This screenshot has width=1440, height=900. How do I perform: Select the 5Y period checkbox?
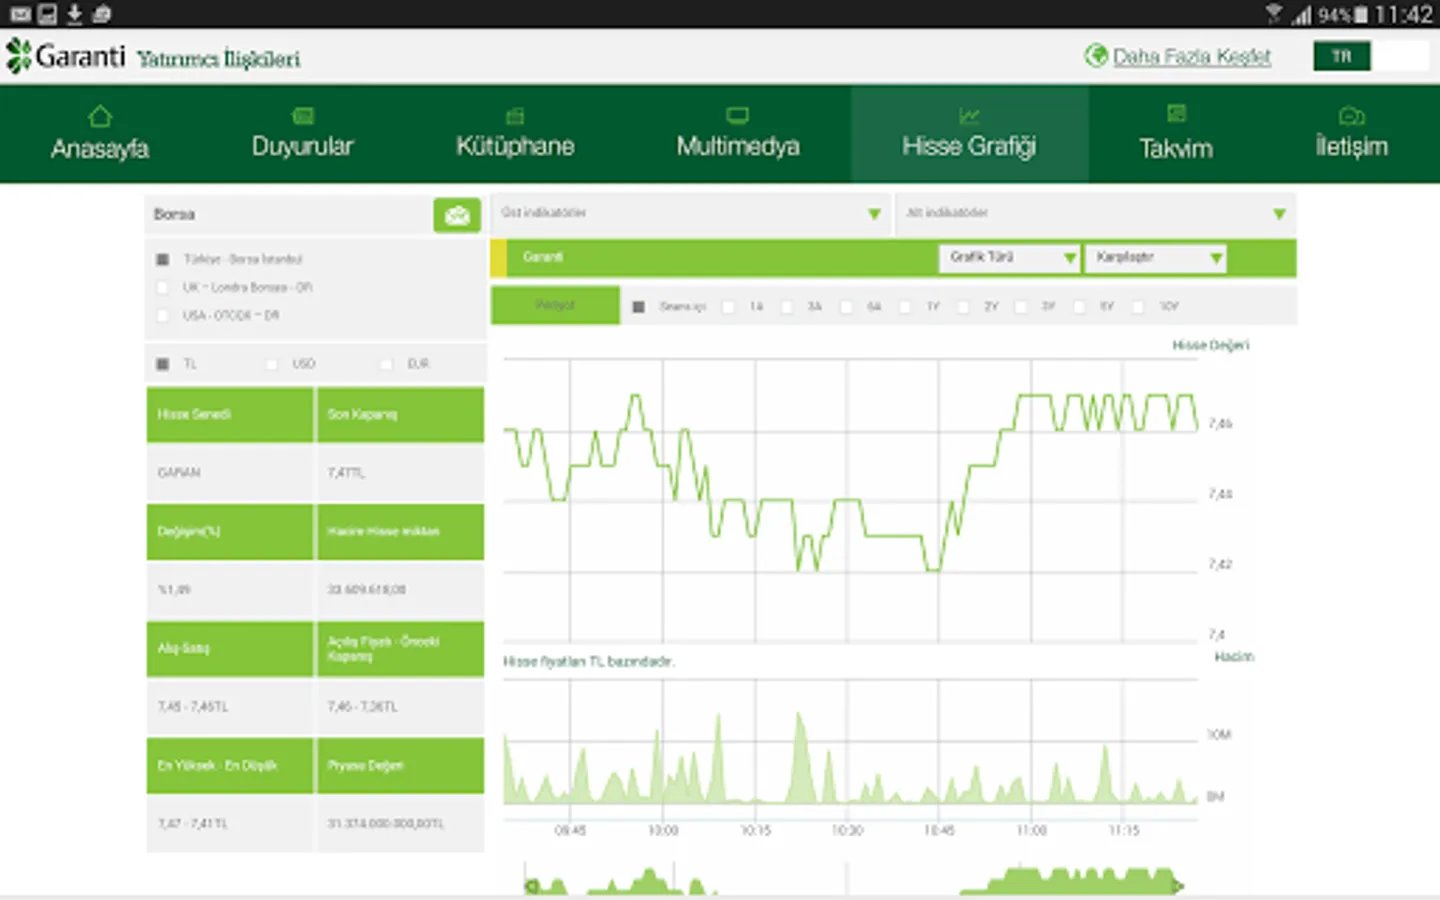click(1079, 307)
